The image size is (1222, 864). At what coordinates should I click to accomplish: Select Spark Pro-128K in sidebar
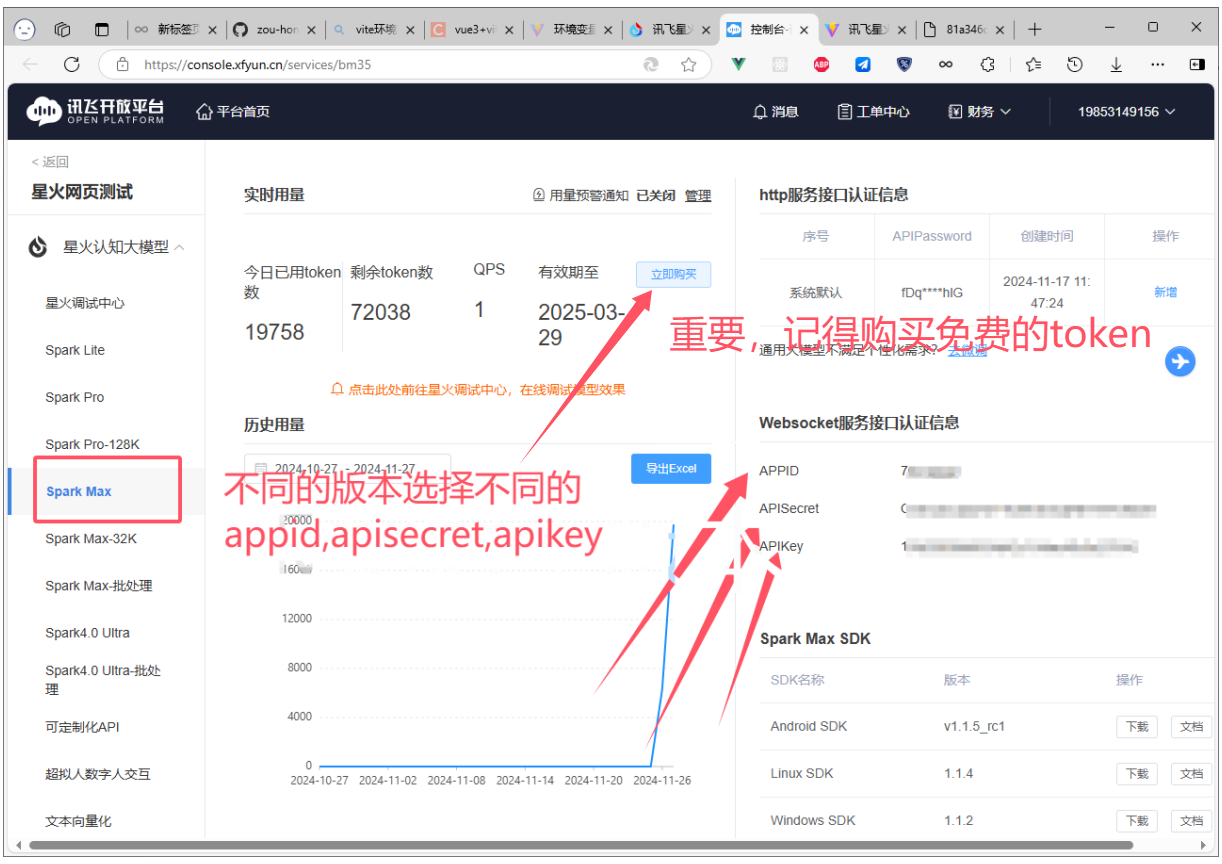coord(92,444)
